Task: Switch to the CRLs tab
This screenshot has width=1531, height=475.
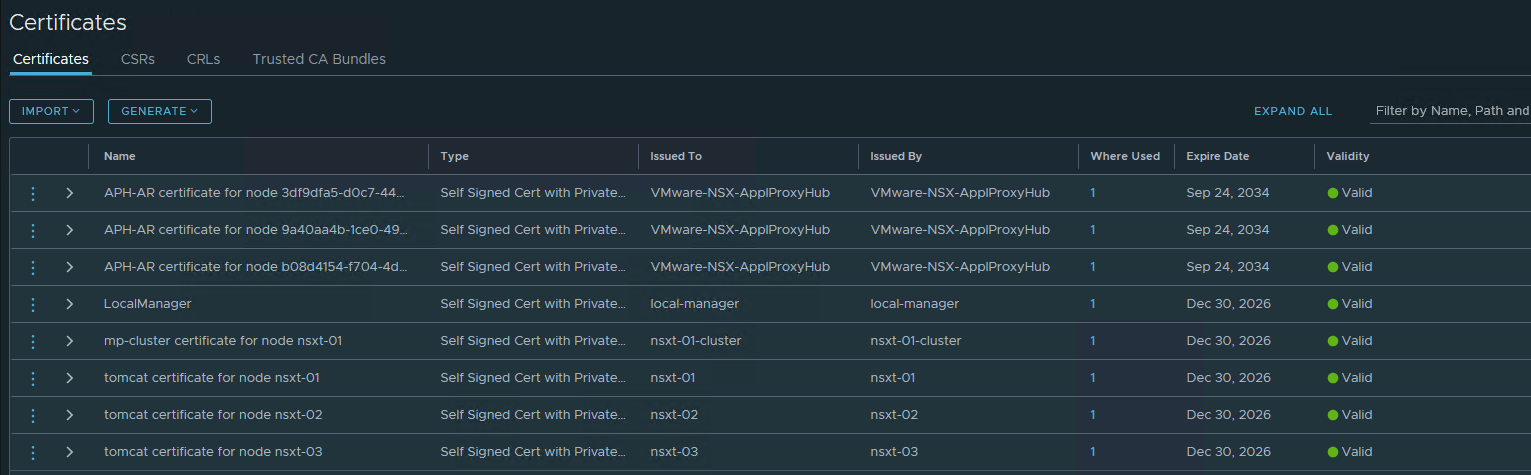Action: coord(203,59)
